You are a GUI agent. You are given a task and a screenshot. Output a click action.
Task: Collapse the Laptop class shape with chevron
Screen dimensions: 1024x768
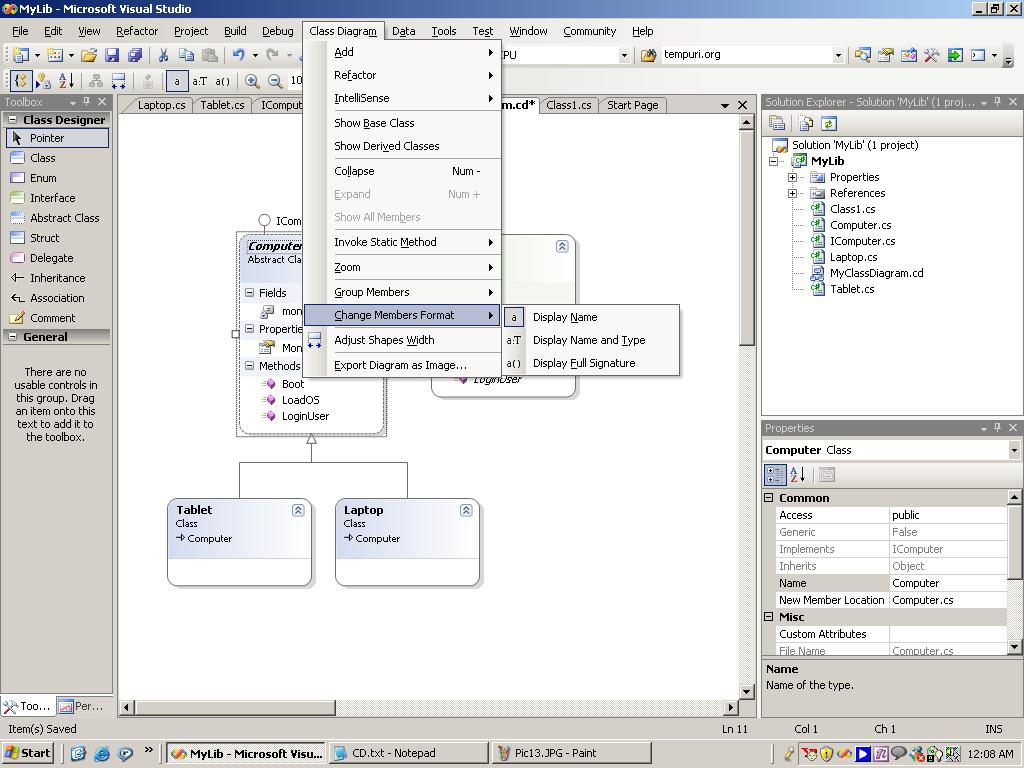pos(466,510)
